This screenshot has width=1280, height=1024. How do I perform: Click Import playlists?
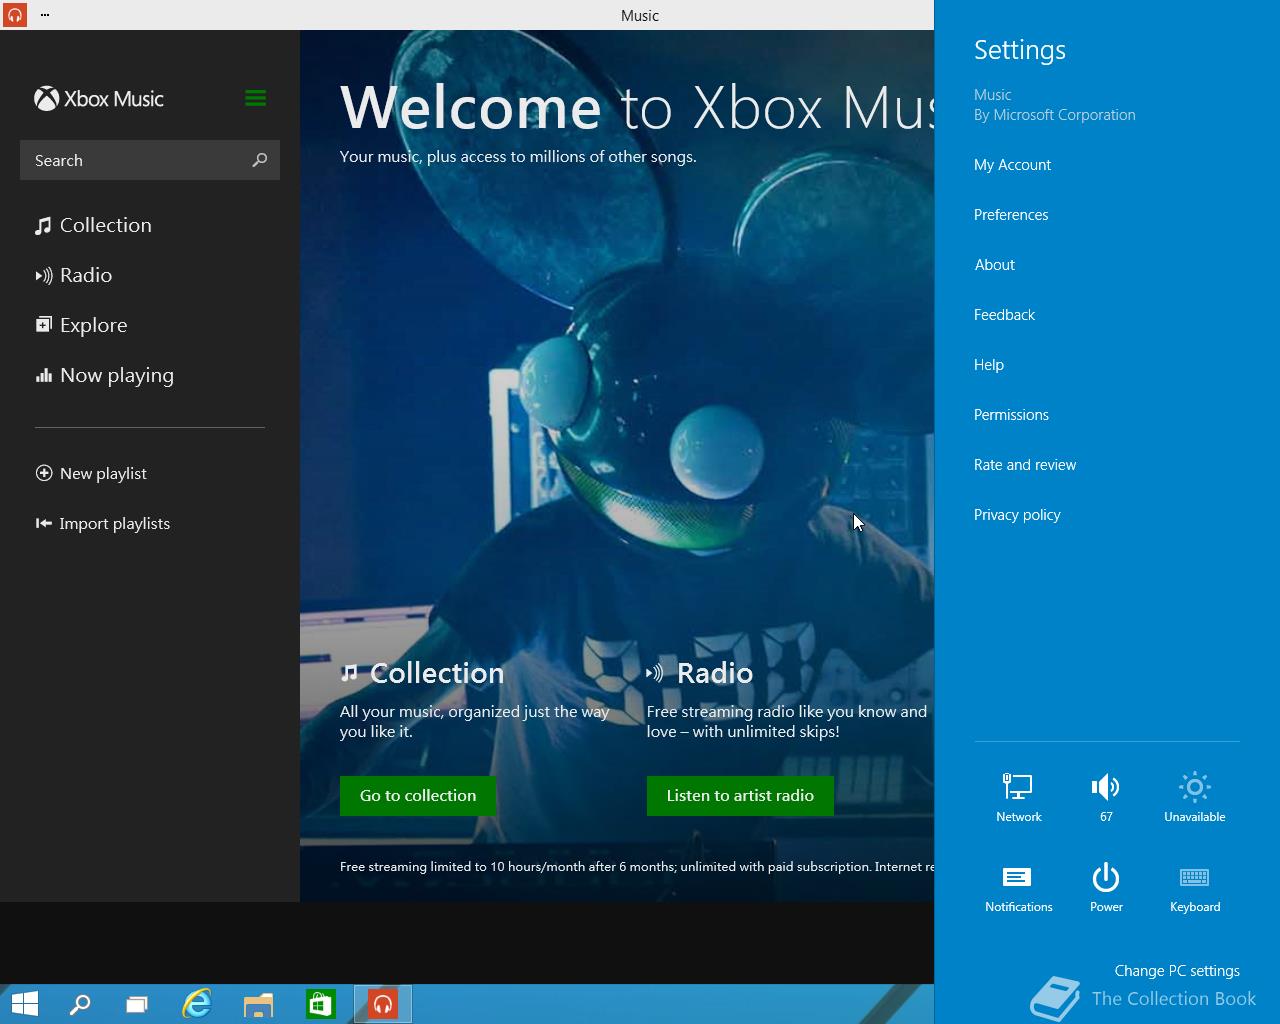click(x=103, y=523)
